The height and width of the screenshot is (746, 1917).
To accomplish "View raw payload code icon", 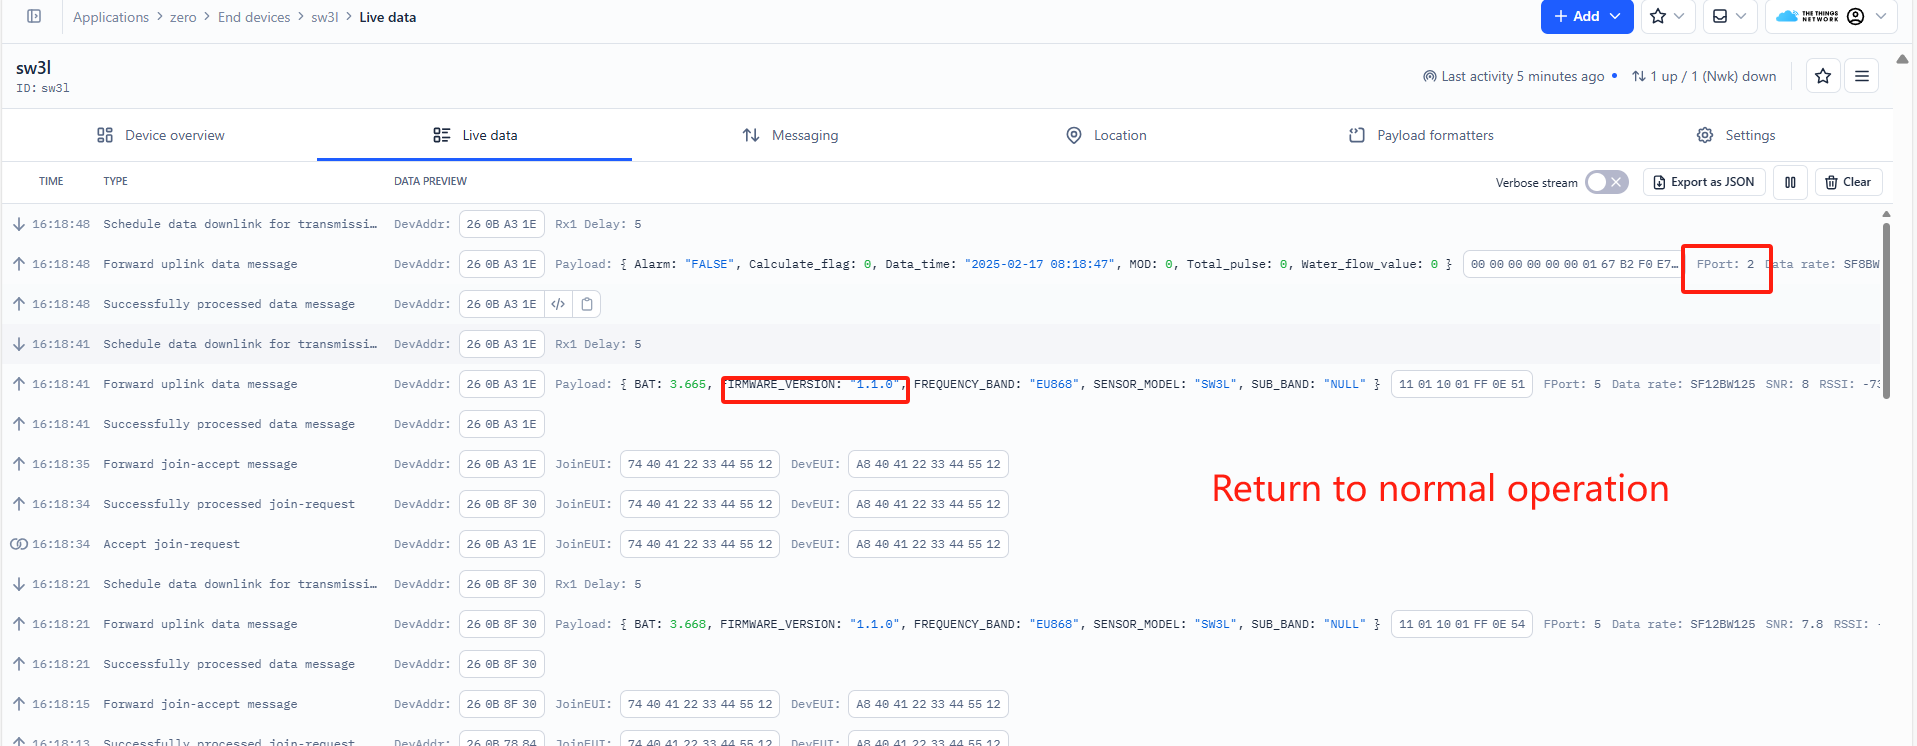I will coord(558,304).
